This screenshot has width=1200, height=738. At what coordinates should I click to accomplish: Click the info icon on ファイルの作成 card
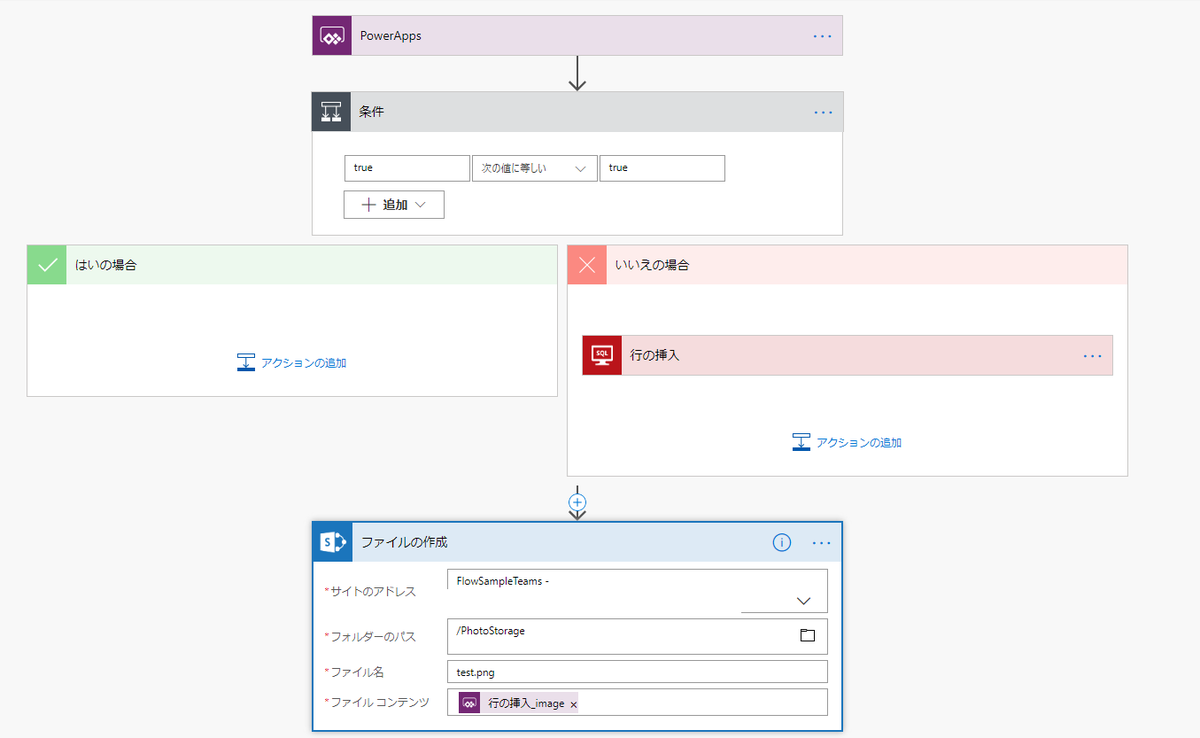[781, 542]
